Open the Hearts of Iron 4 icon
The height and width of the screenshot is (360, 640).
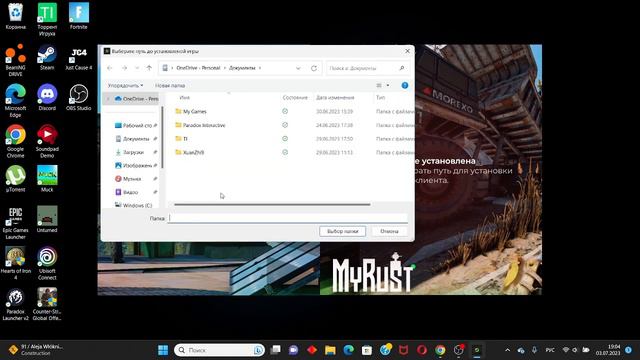(16, 263)
